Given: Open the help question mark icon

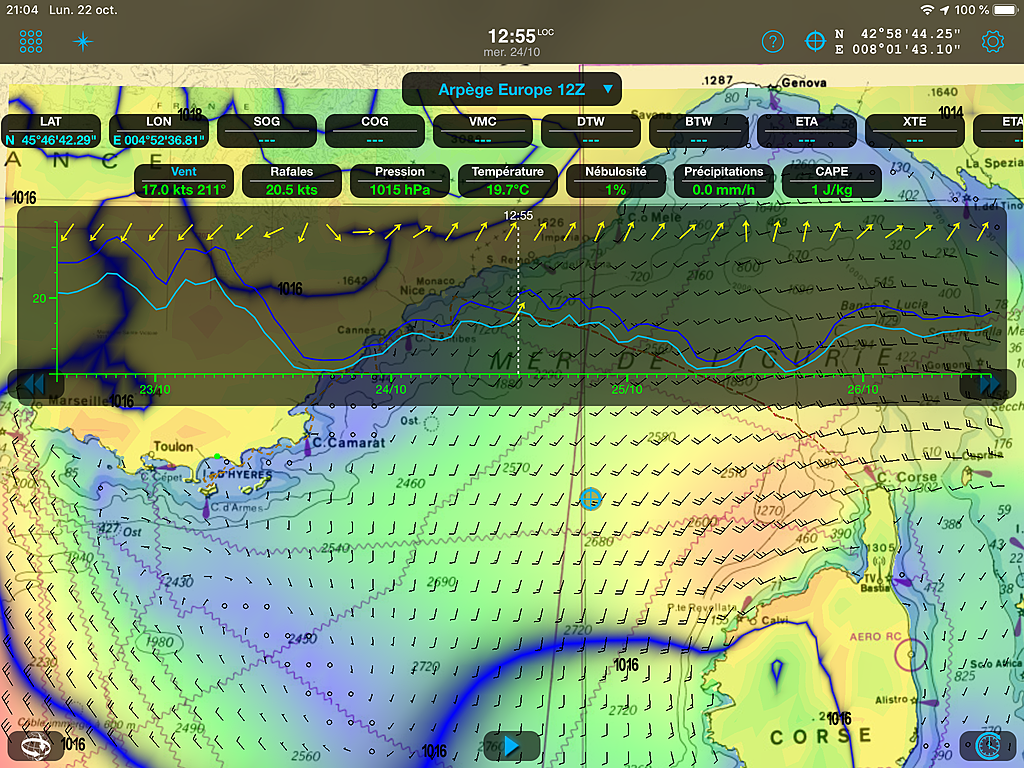Looking at the screenshot, I should tap(773, 42).
